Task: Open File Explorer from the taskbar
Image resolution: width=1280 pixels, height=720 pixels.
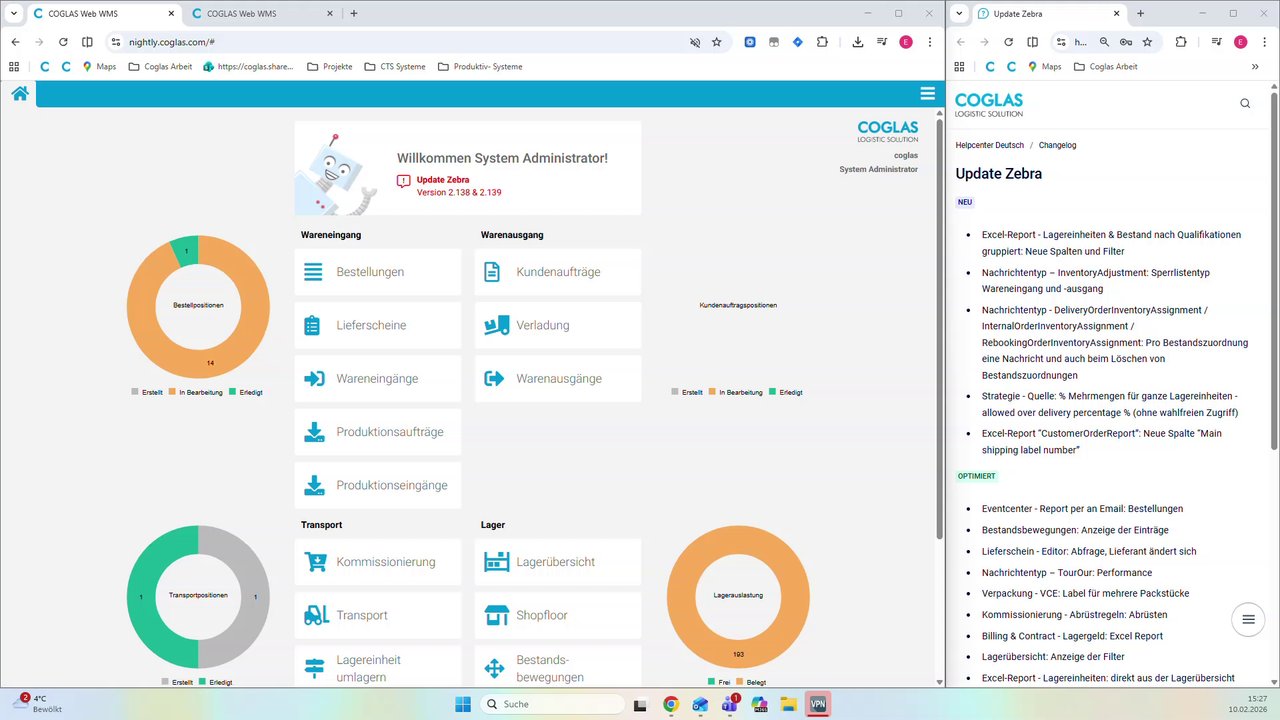Action: [788, 704]
